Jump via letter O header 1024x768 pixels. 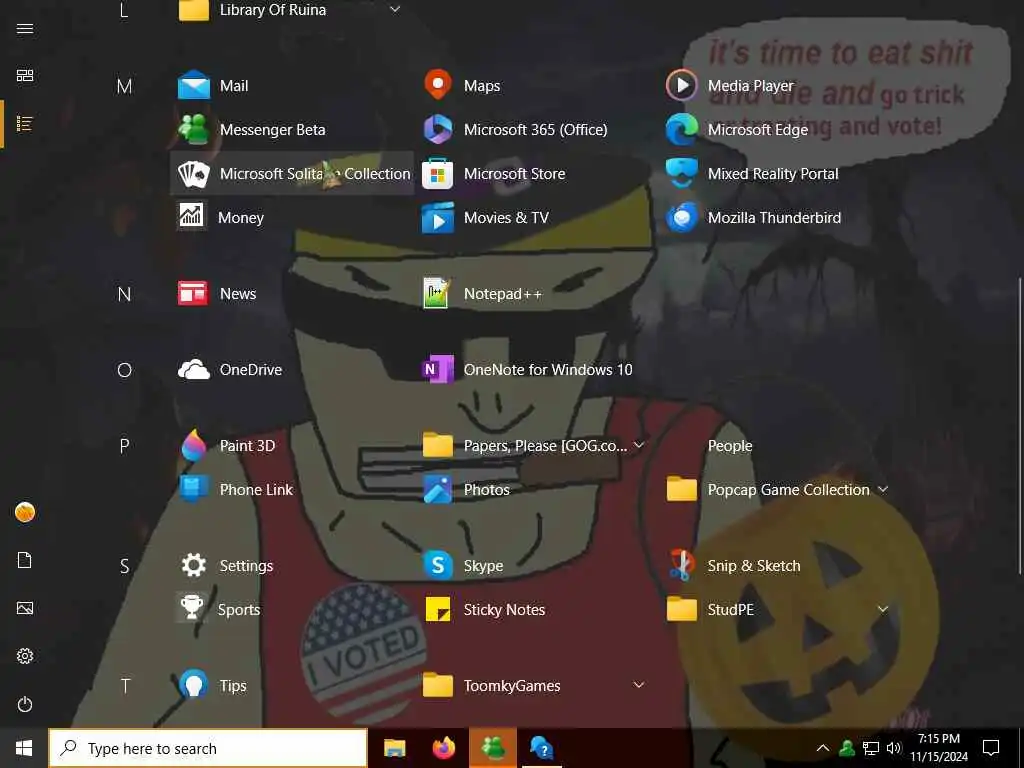pyautogui.click(x=124, y=370)
